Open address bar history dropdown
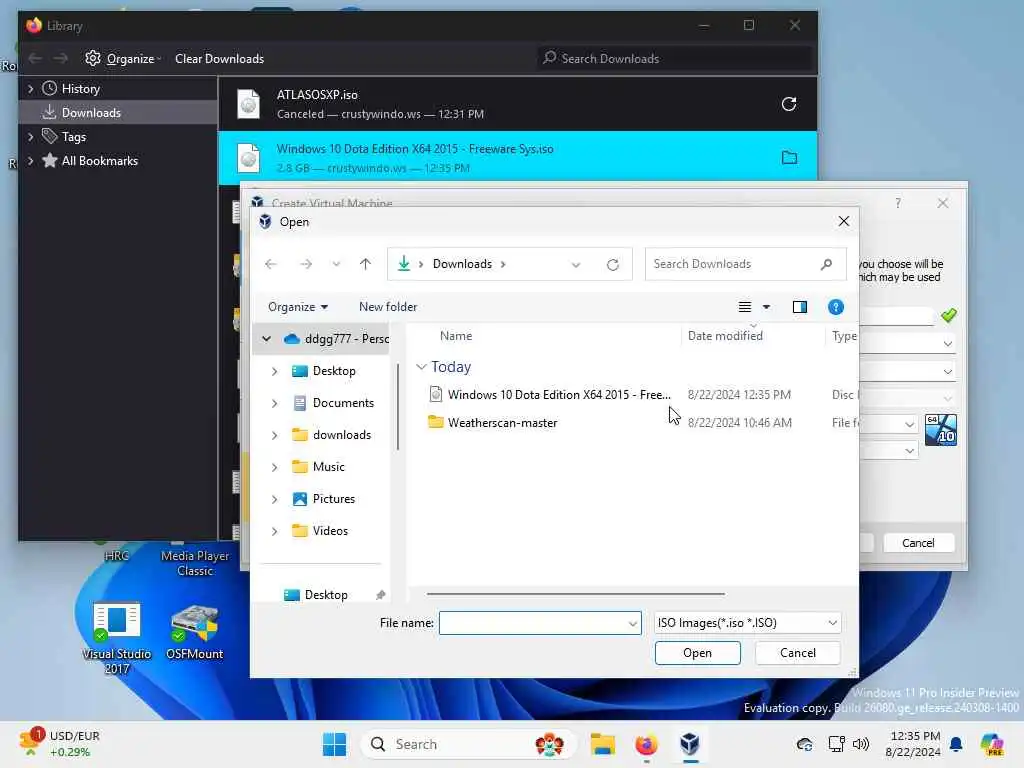This screenshot has height=768, width=1024. [575, 264]
